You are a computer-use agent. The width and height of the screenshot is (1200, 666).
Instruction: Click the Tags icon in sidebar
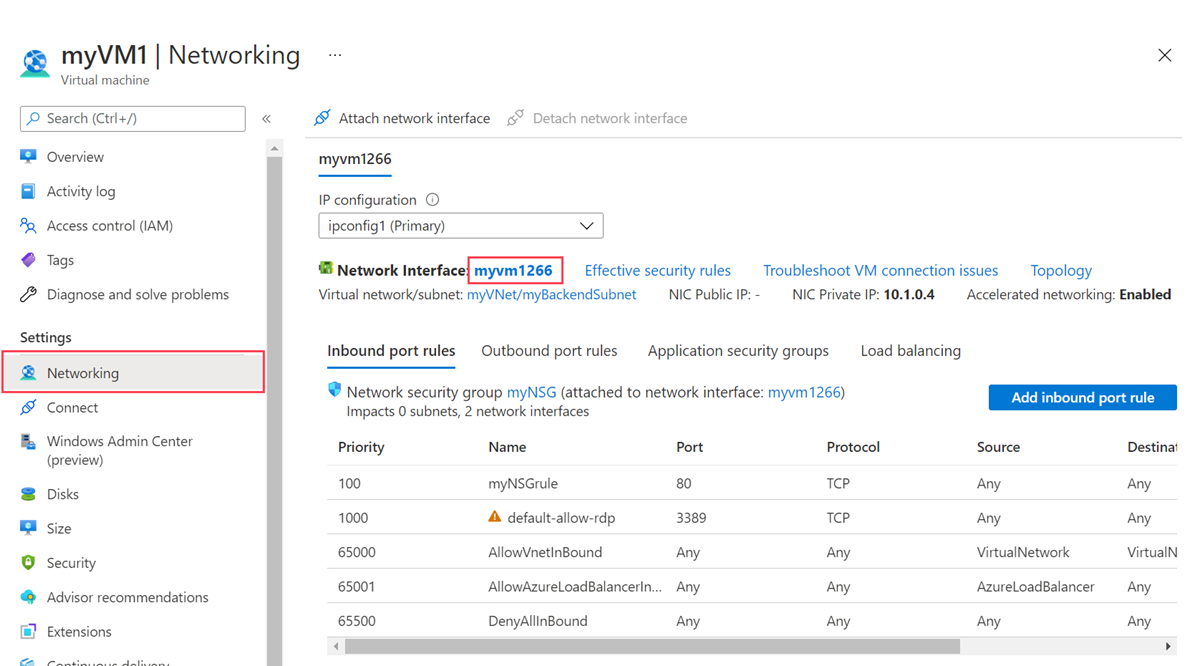tap(28, 260)
